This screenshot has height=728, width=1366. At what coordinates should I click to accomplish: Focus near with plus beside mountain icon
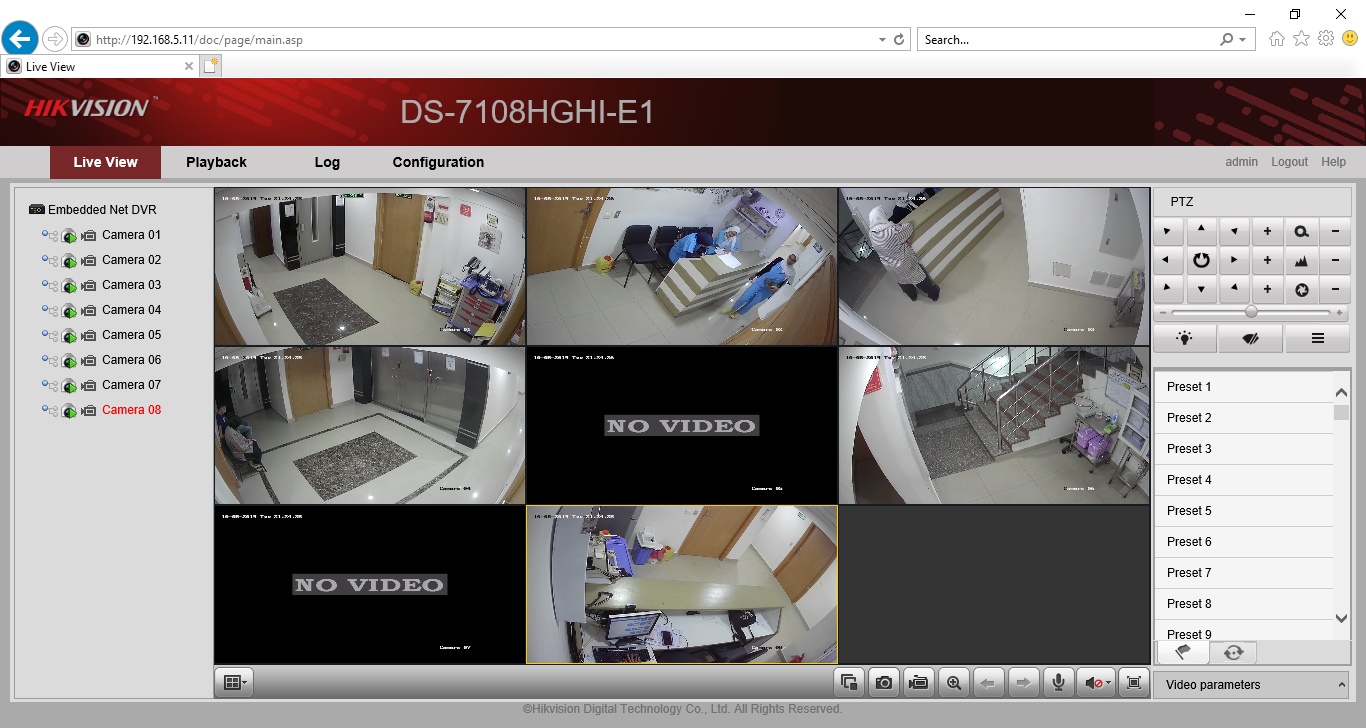(x=1268, y=260)
